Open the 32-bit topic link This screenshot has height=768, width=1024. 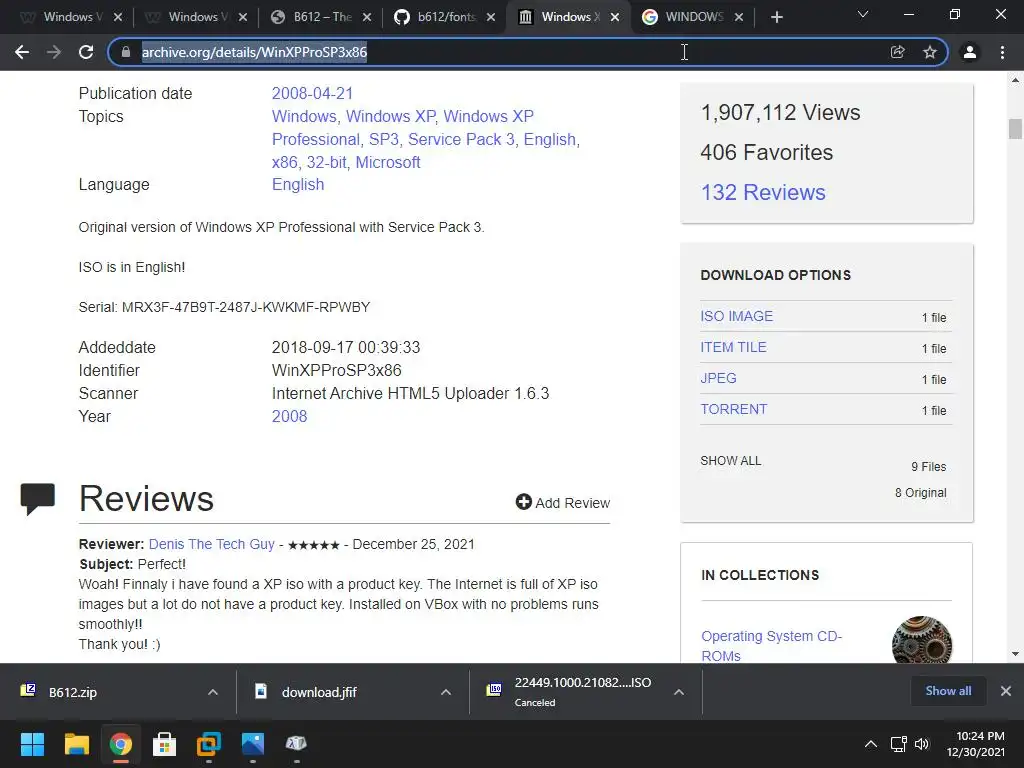(x=327, y=163)
